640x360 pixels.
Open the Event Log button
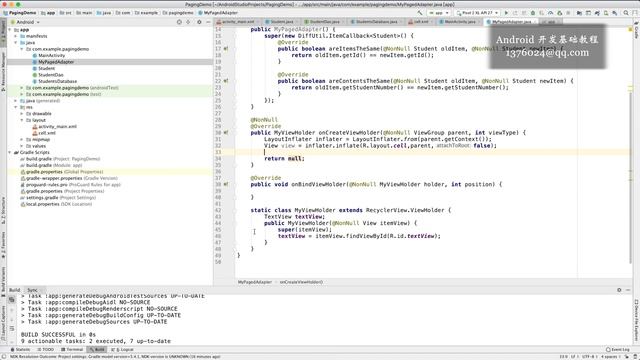tap(618, 349)
